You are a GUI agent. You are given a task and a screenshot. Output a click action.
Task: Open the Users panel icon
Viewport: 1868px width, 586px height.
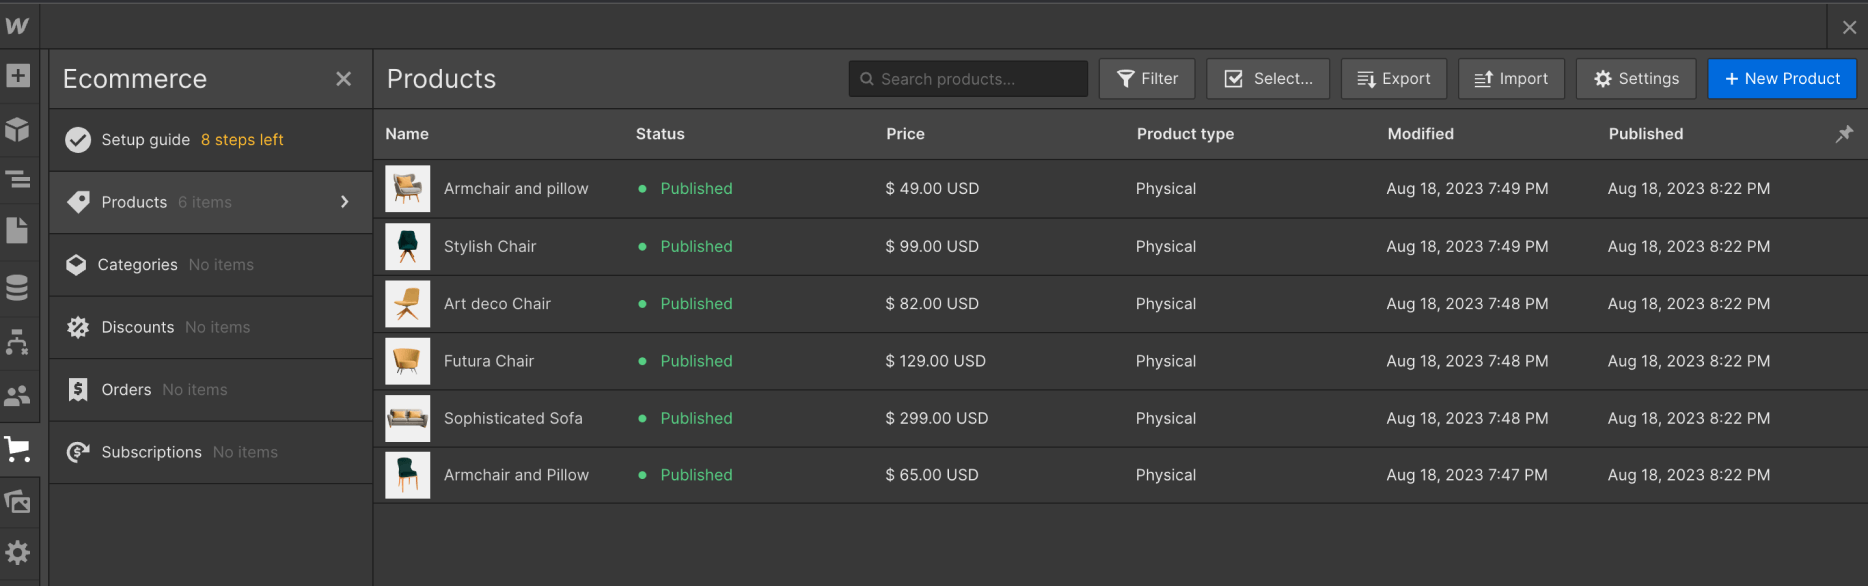[x=18, y=396]
